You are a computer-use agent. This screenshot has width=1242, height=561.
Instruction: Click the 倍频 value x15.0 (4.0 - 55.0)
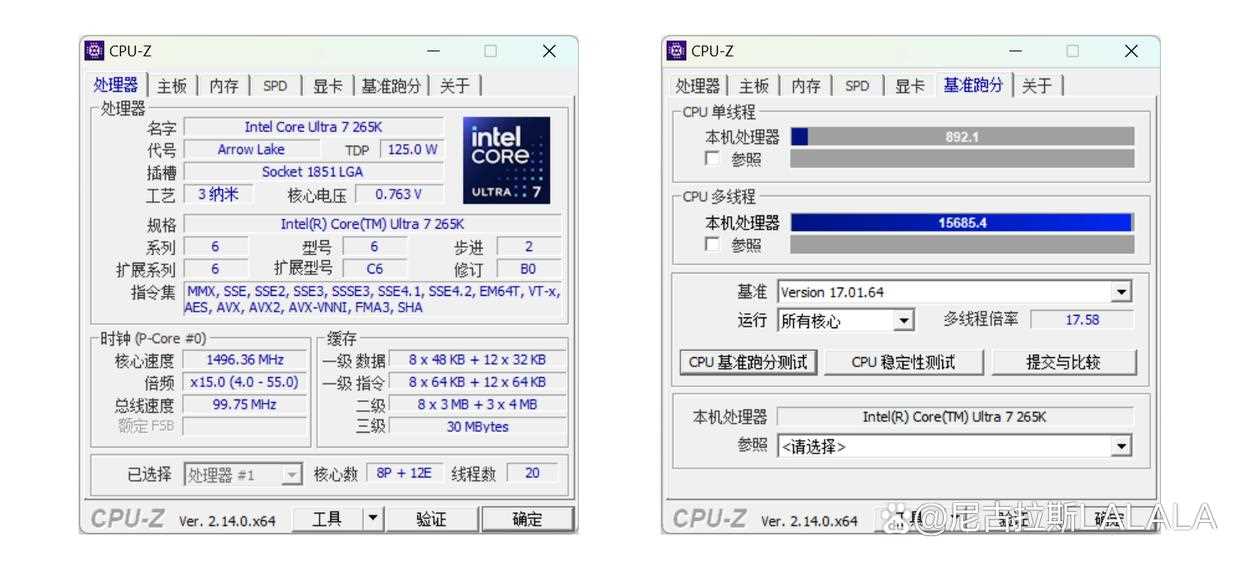point(245,382)
